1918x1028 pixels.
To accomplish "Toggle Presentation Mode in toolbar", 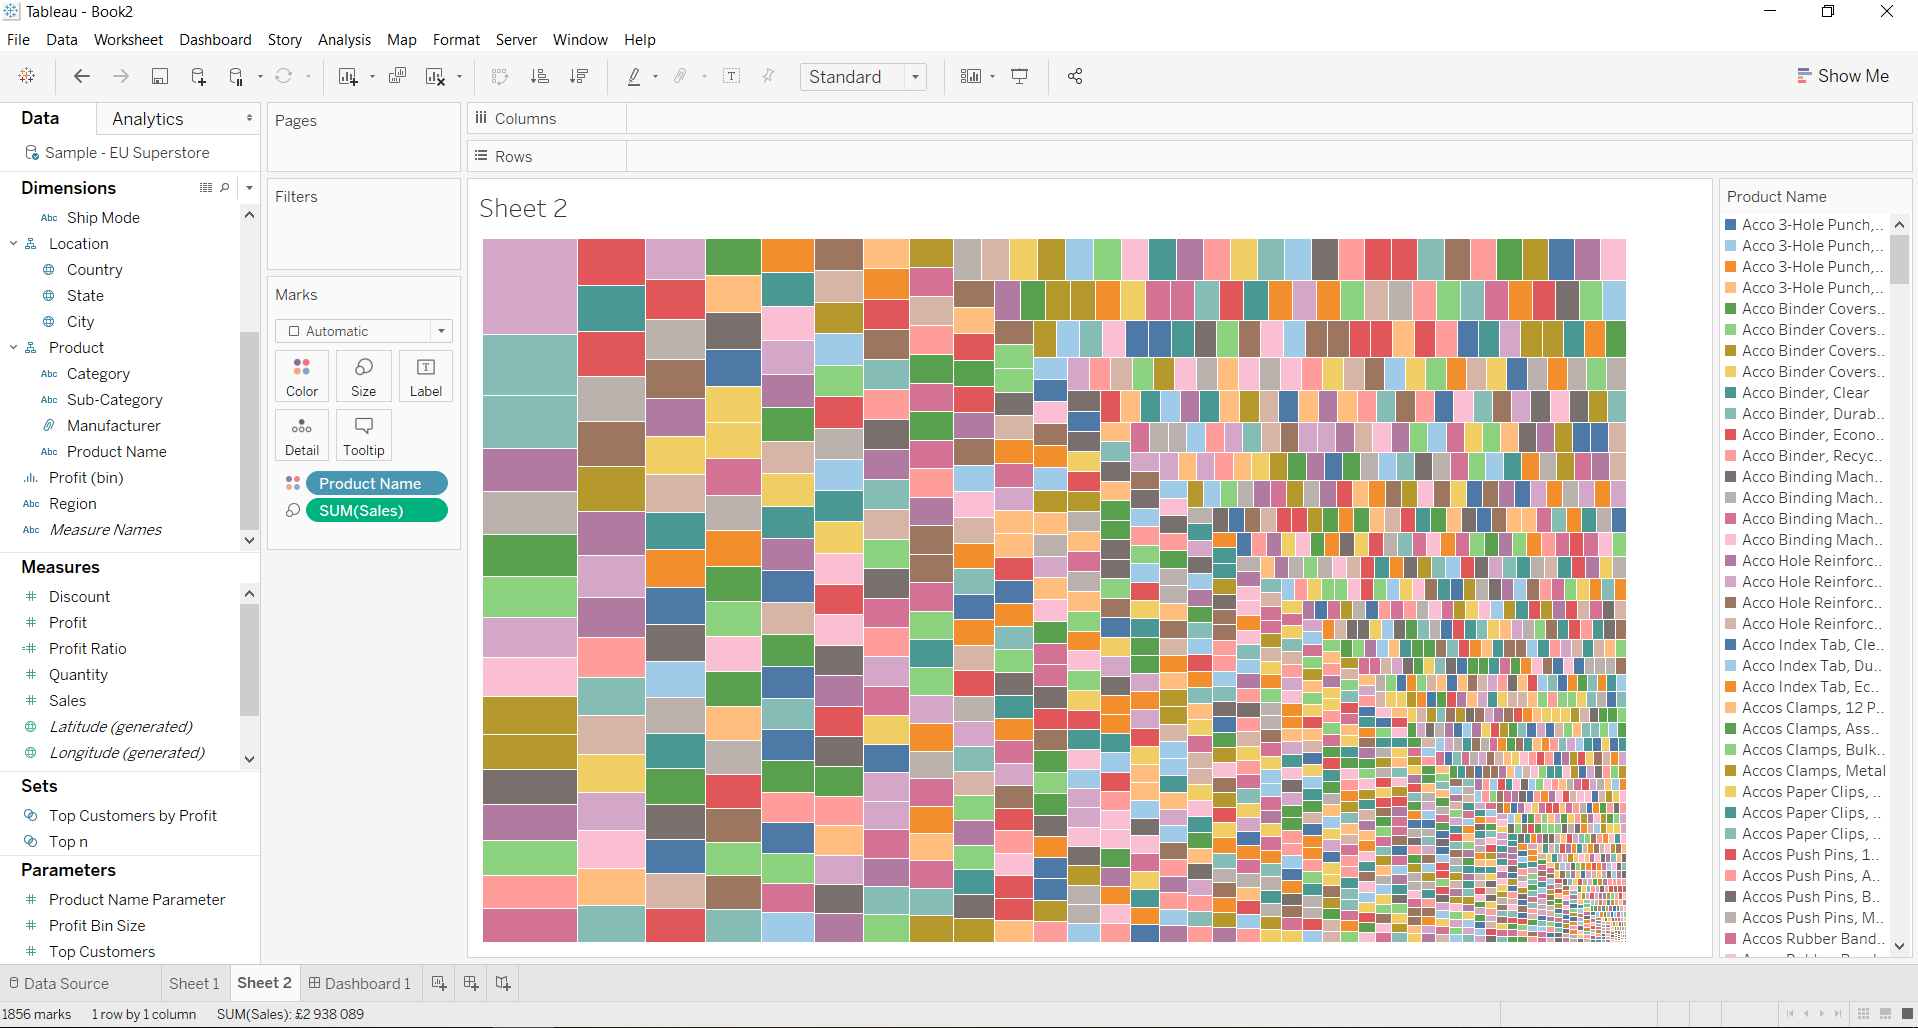I will [1020, 77].
